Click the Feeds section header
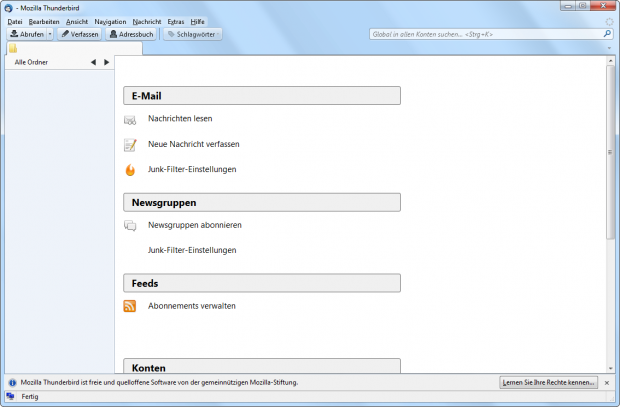620x407 pixels. [262, 283]
